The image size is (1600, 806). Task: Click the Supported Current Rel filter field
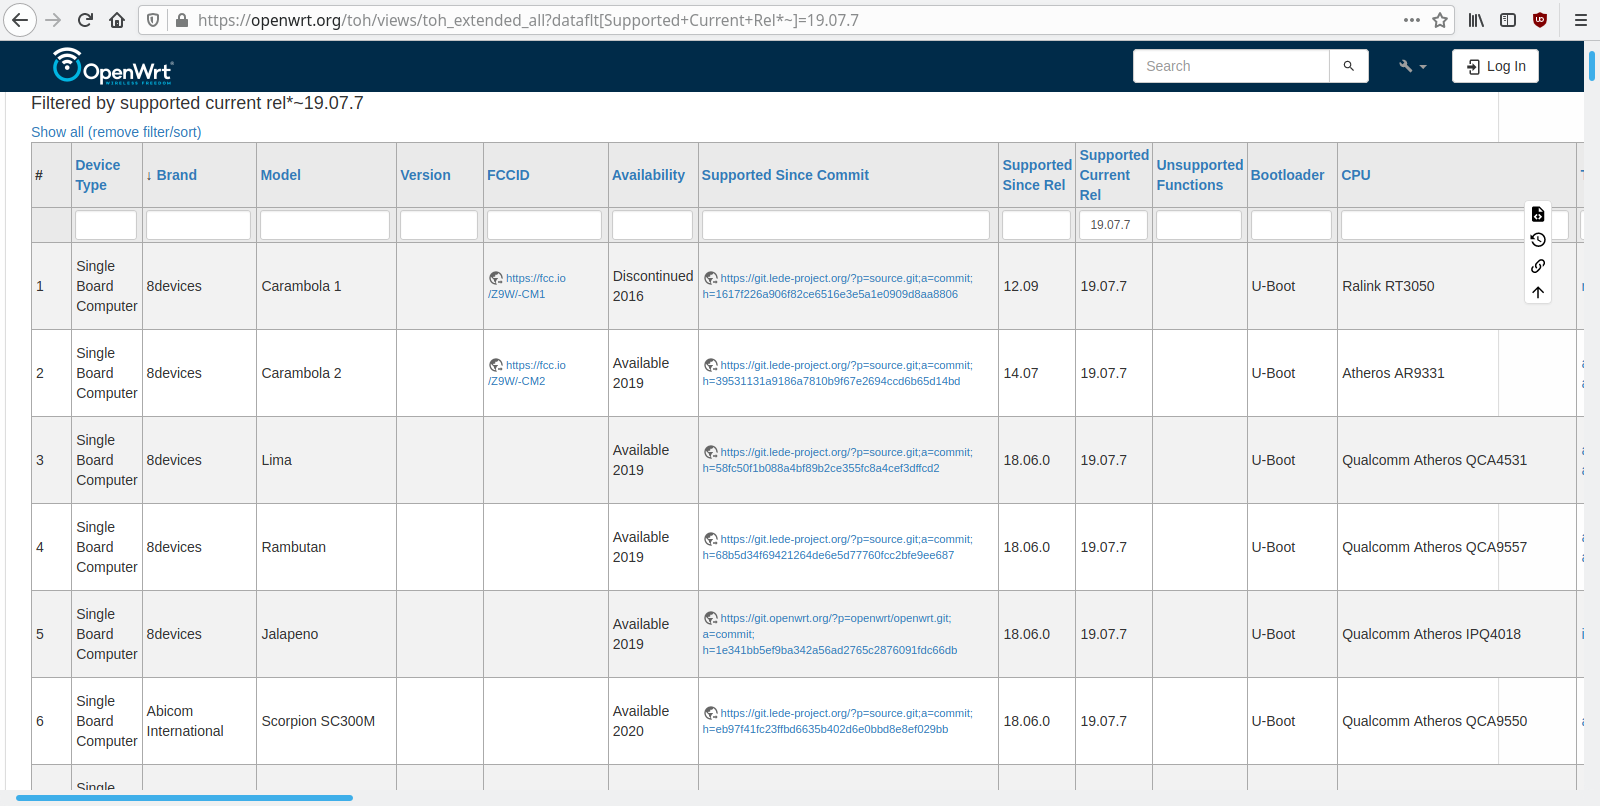click(1112, 225)
